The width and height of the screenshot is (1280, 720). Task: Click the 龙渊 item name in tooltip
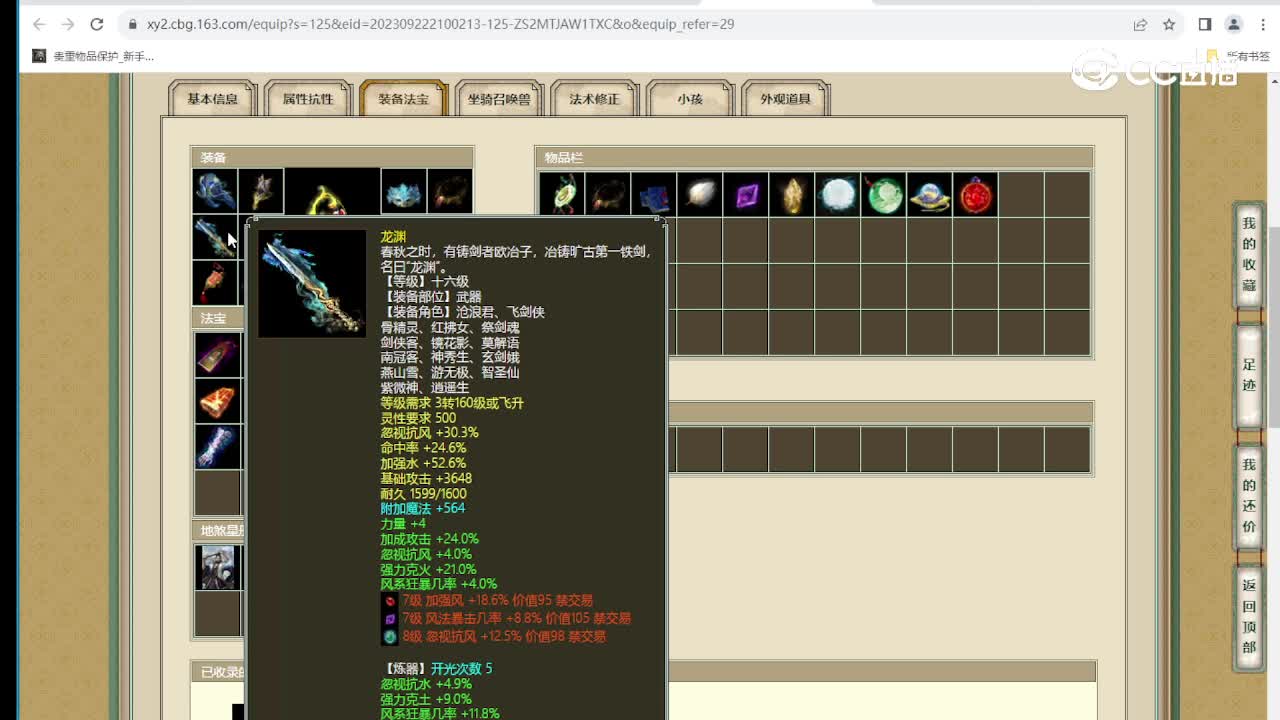point(393,237)
